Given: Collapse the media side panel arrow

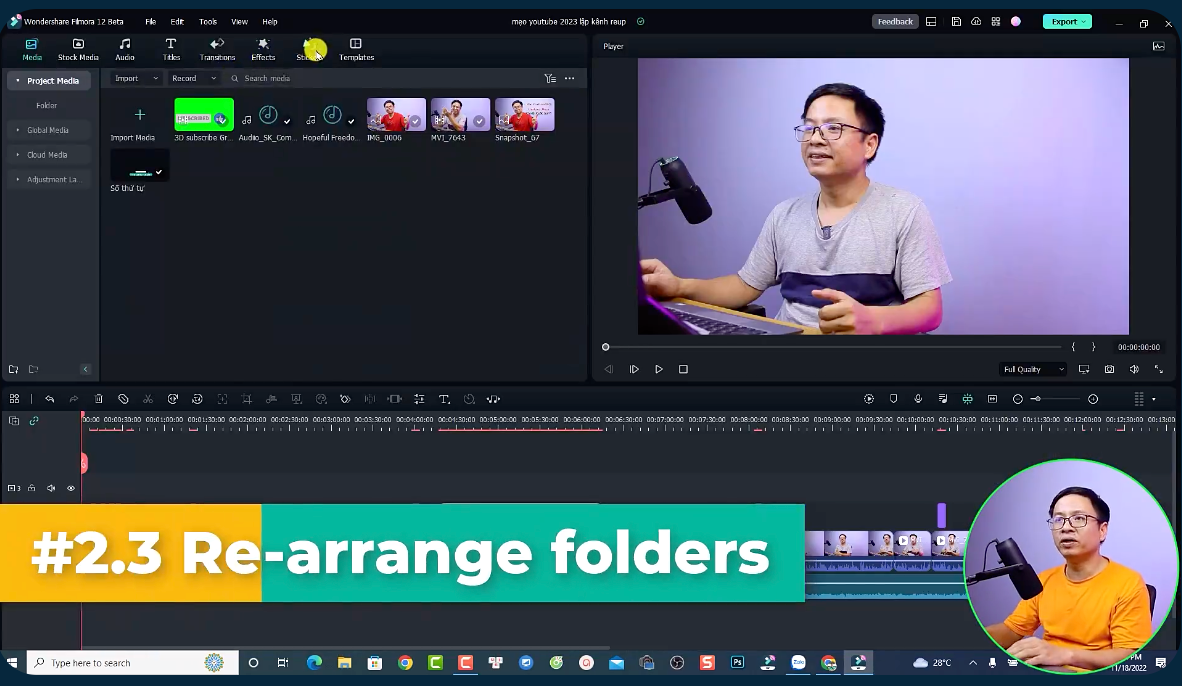Looking at the screenshot, I should pos(85,369).
